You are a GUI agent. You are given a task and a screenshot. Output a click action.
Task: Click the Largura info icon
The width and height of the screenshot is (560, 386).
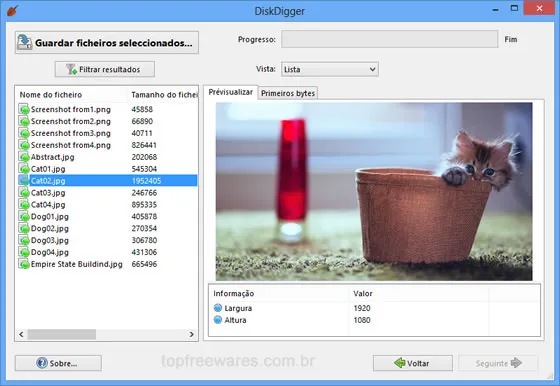point(218,308)
